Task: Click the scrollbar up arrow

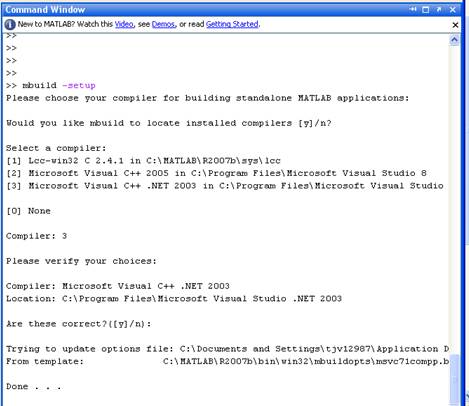Action: pyautogui.click(x=454, y=40)
